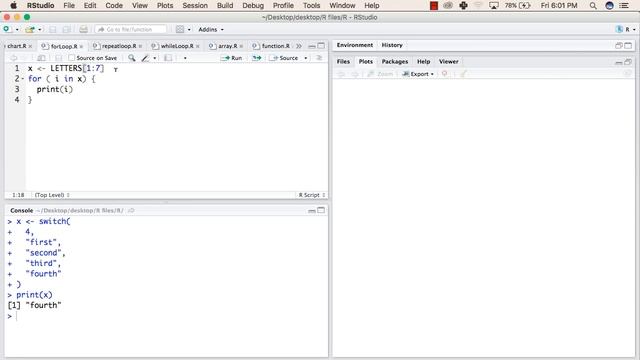
Task: Click the Run button
Action: tap(231, 58)
